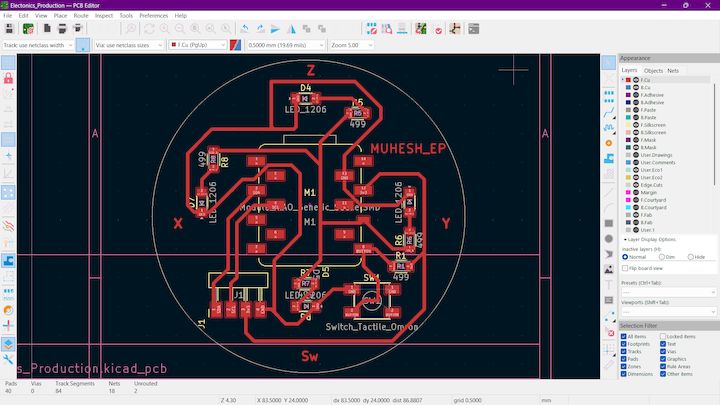Toggle visibility of B.Cu layer

[x=636, y=87]
